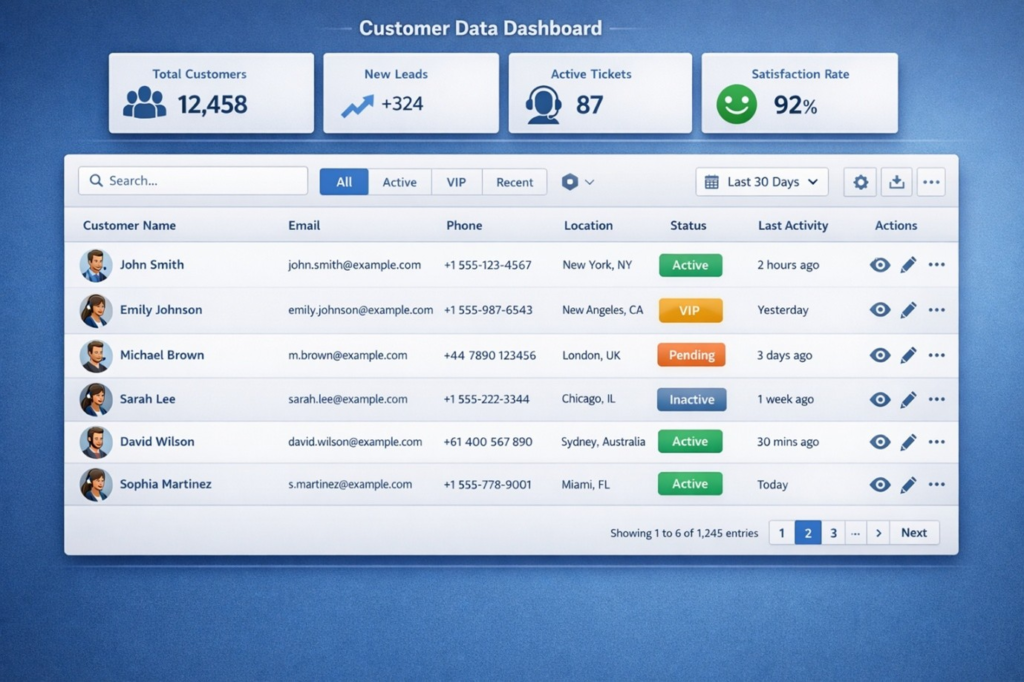The width and height of the screenshot is (1024, 682).
Task: Expand the Last 30 Days date dropdown
Action: [762, 182]
